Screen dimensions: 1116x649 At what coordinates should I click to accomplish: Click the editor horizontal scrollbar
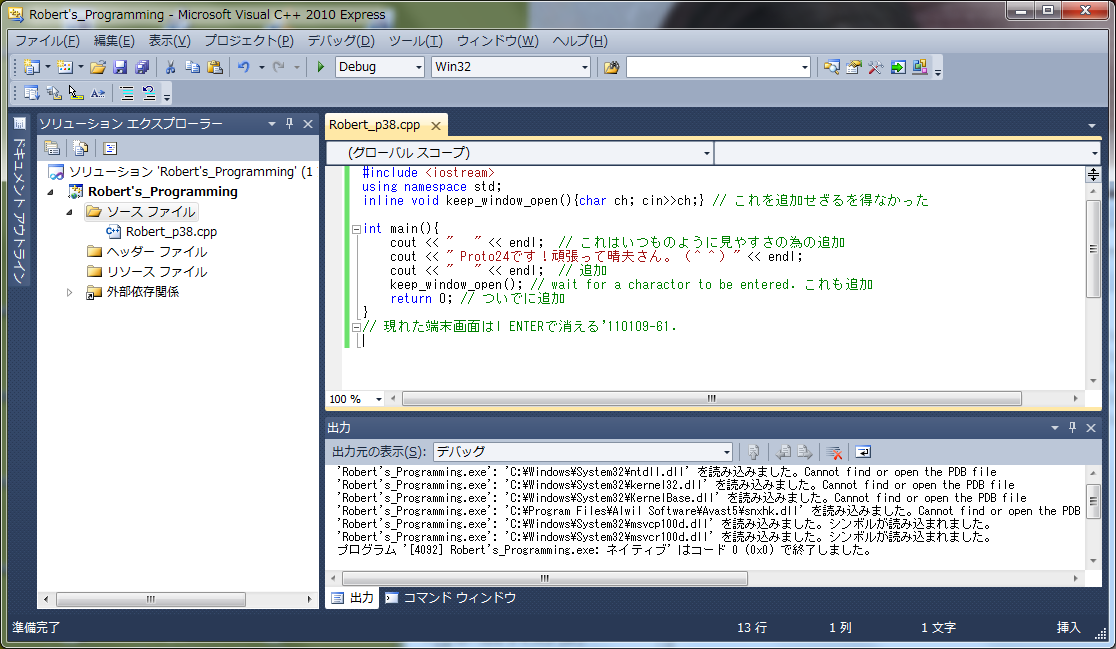coord(712,399)
